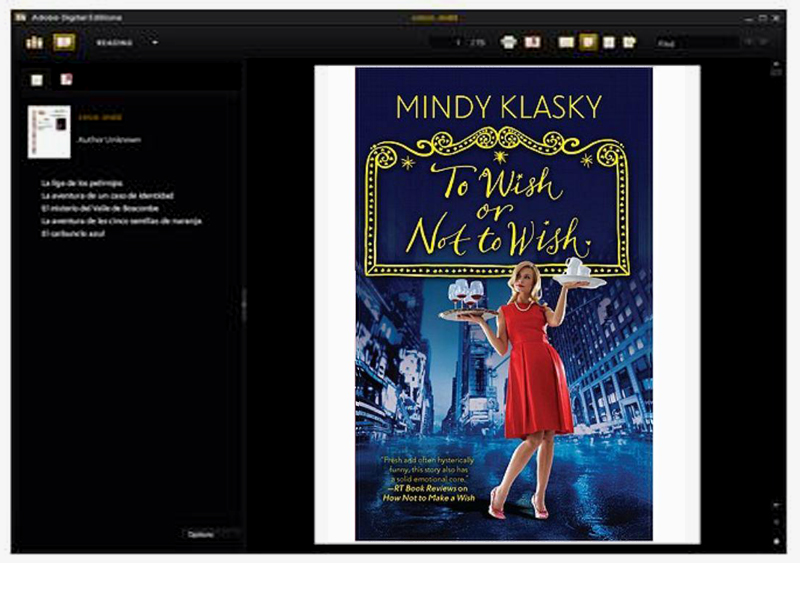Open 'La aventura de las cinco semillas de naranja'
Image resolution: width=800 pixels, height=600 pixels.
click(121, 221)
